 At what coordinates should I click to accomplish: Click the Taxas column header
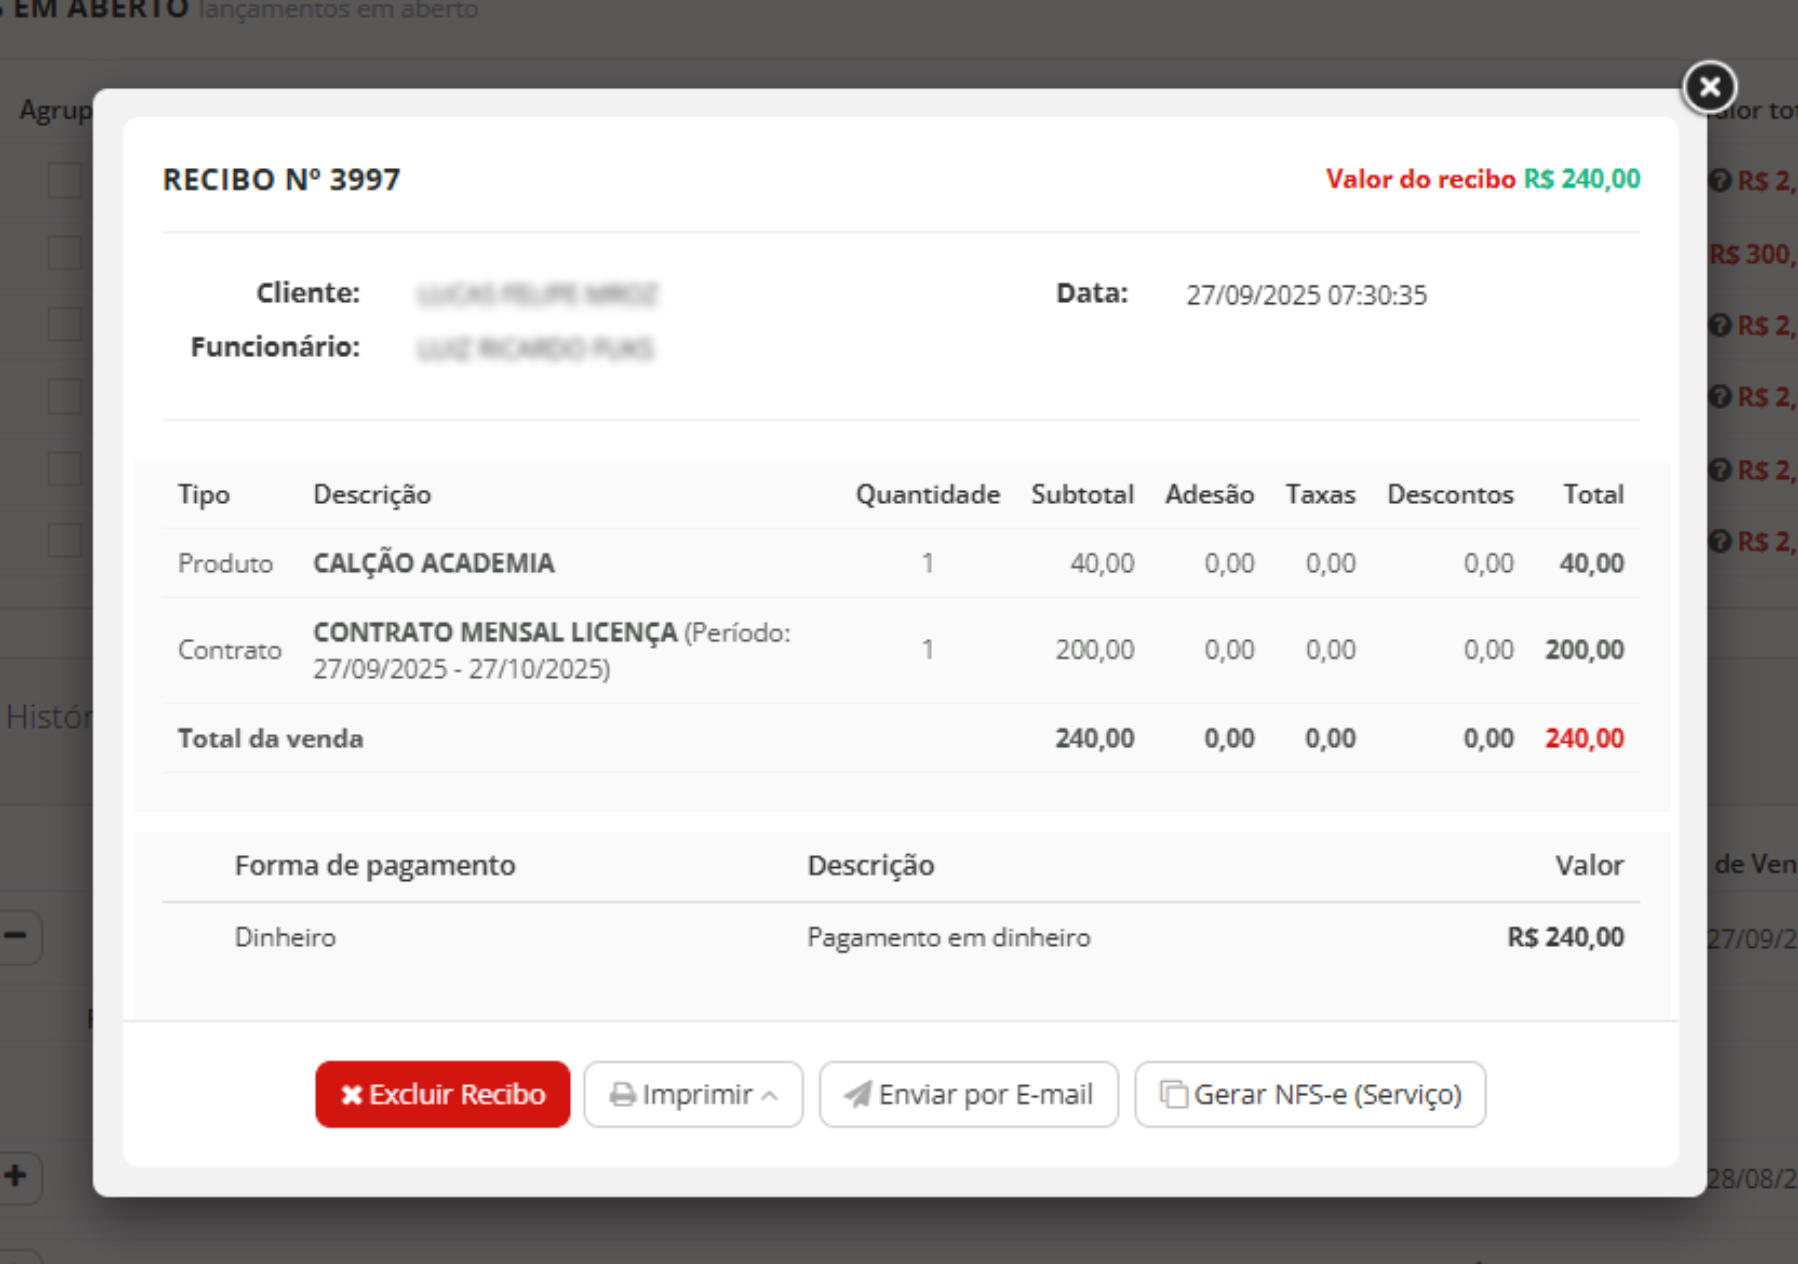pos(1320,495)
